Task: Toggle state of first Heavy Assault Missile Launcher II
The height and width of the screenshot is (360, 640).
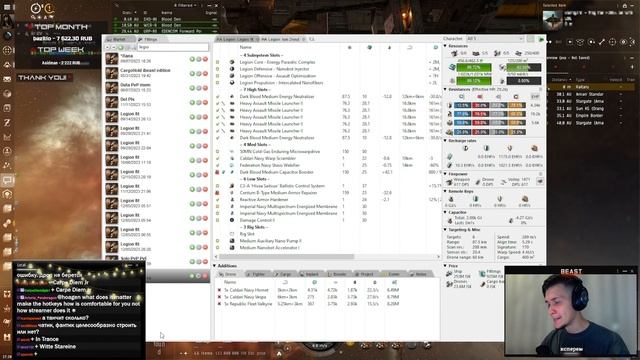Action: point(218,104)
